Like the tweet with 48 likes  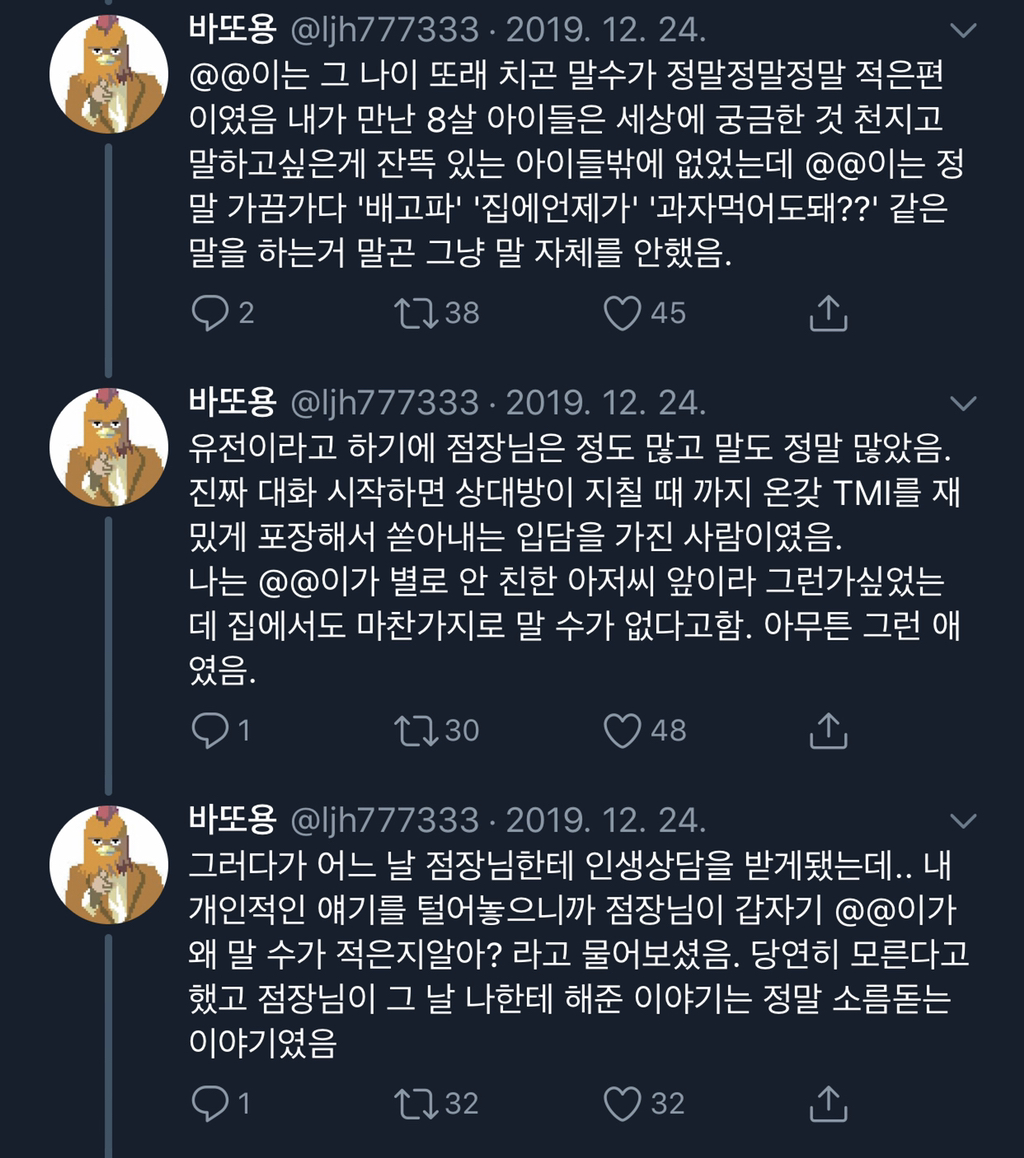click(x=623, y=731)
